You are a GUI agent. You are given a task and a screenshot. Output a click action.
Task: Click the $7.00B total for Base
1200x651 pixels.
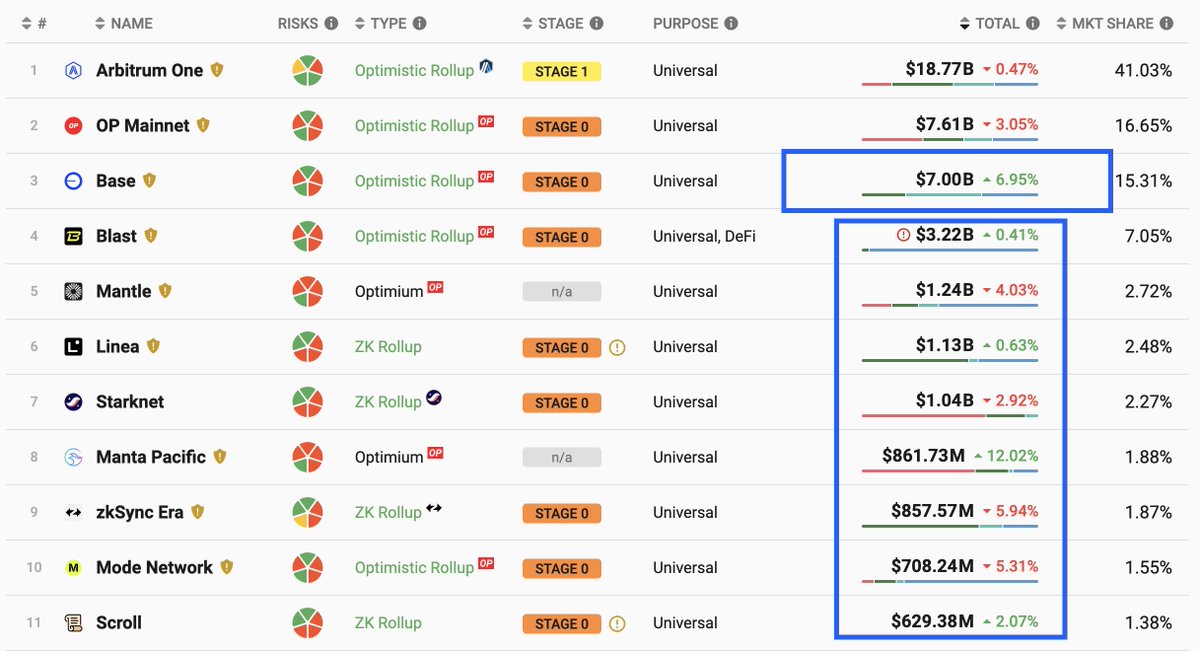tap(944, 180)
